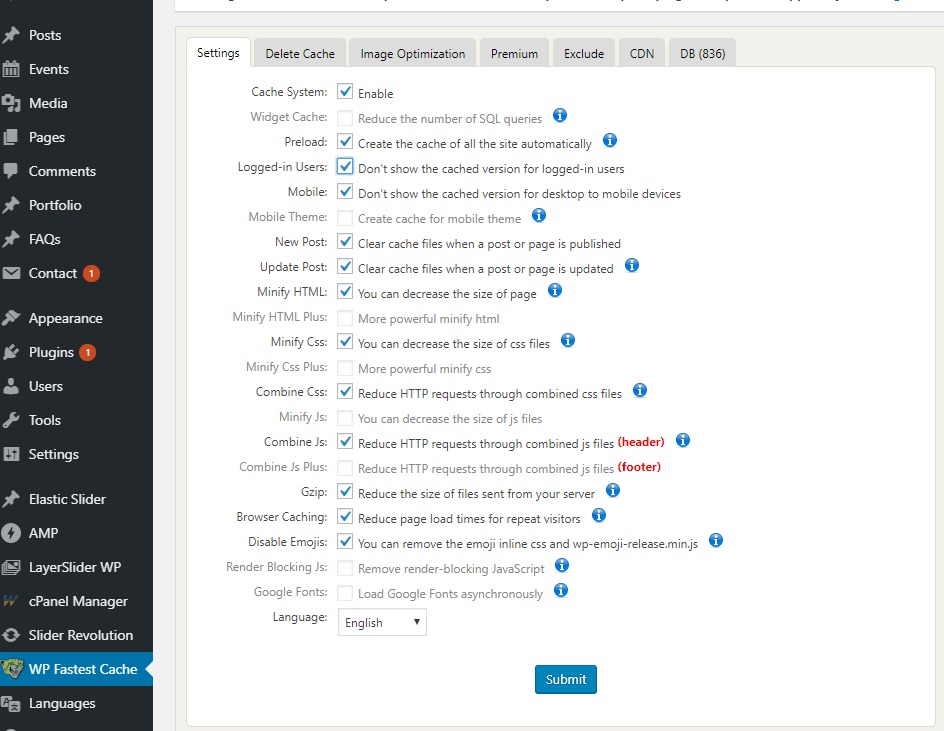The width and height of the screenshot is (944, 731).
Task: Click info icon beside Google Fonts
Action: coord(560,591)
